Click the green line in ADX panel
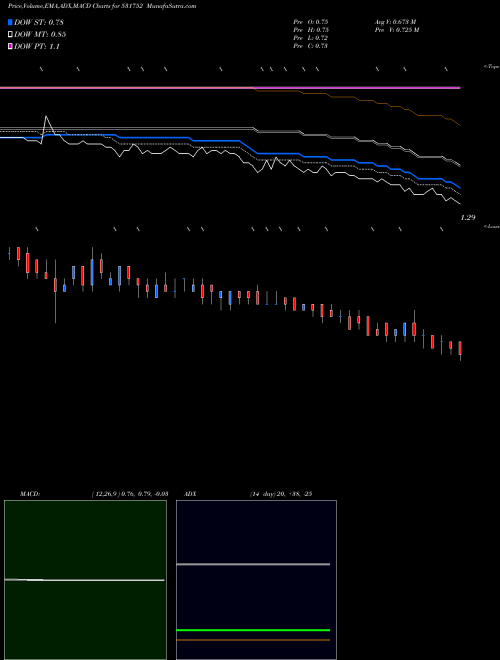 pyautogui.click(x=253, y=630)
